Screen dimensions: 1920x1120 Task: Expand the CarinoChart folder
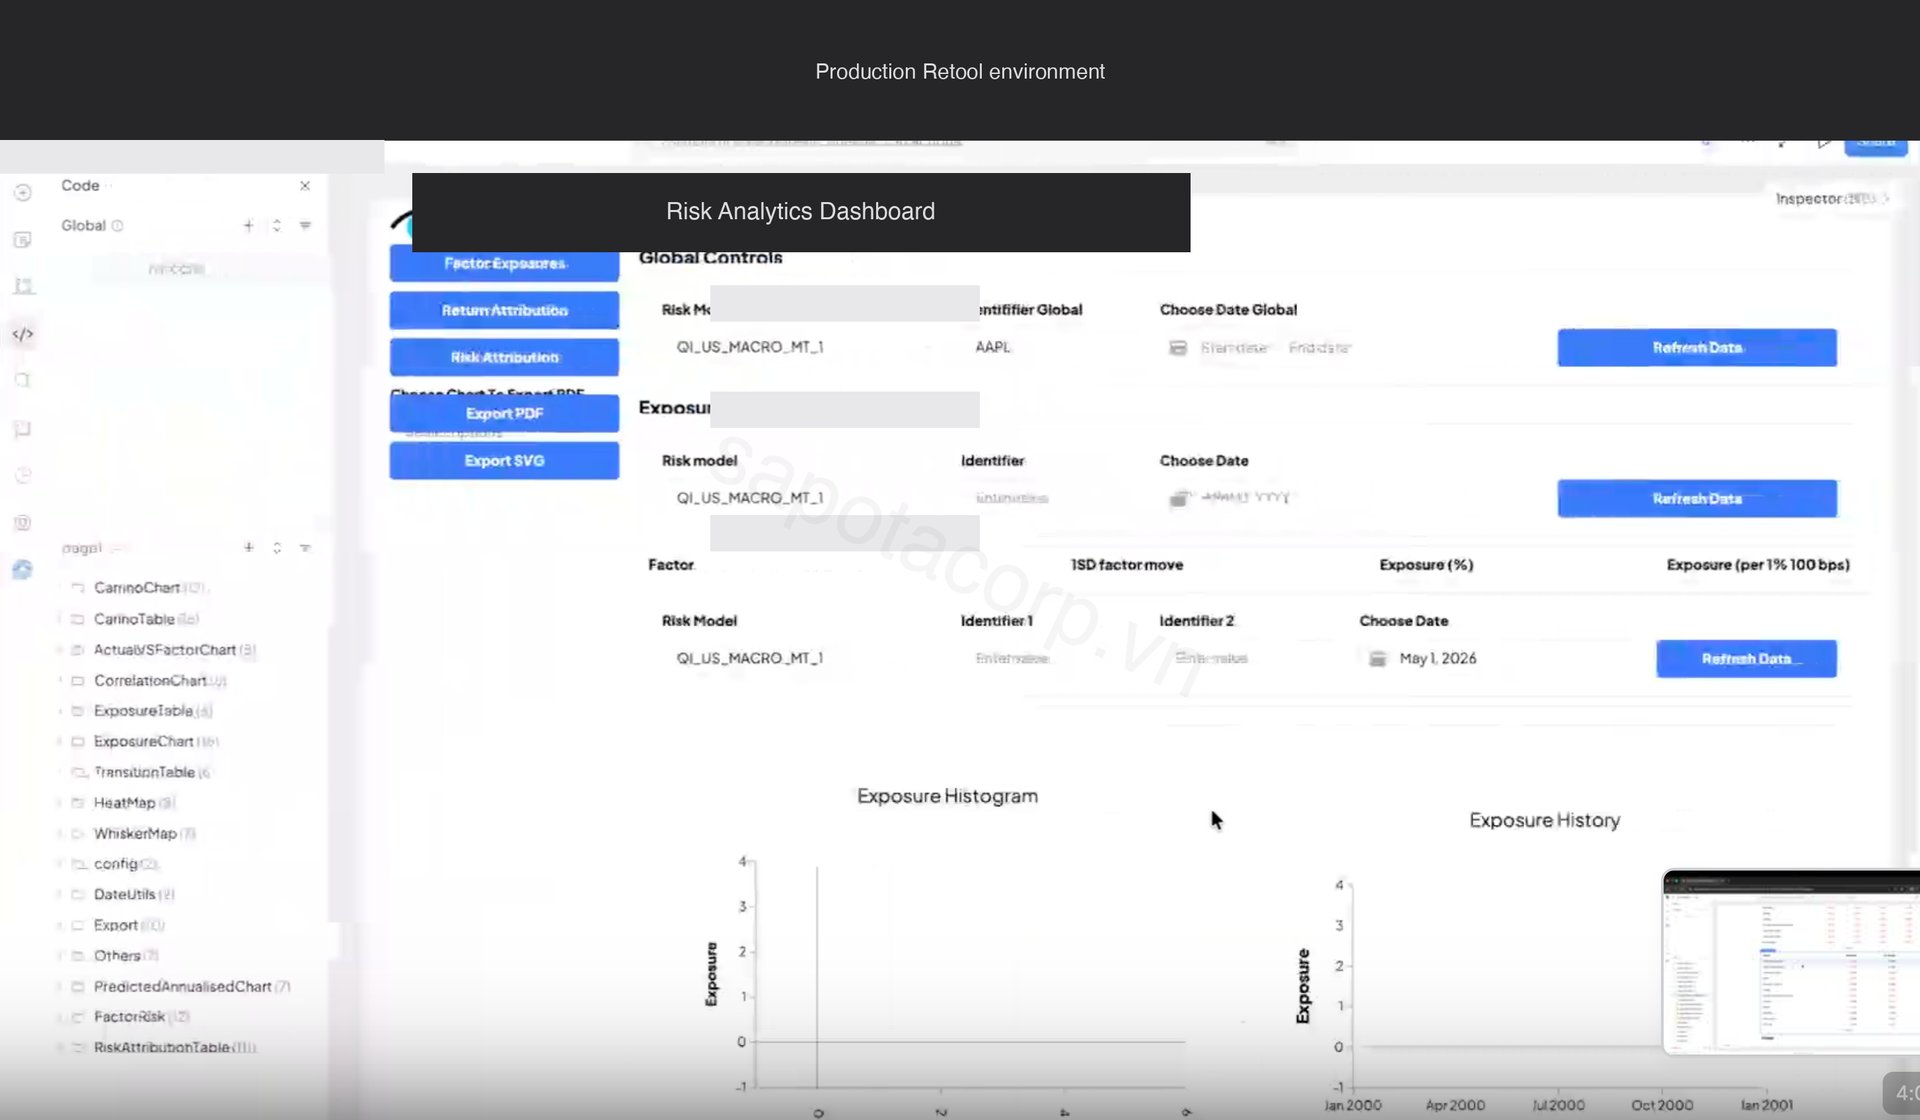click(138, 588)
